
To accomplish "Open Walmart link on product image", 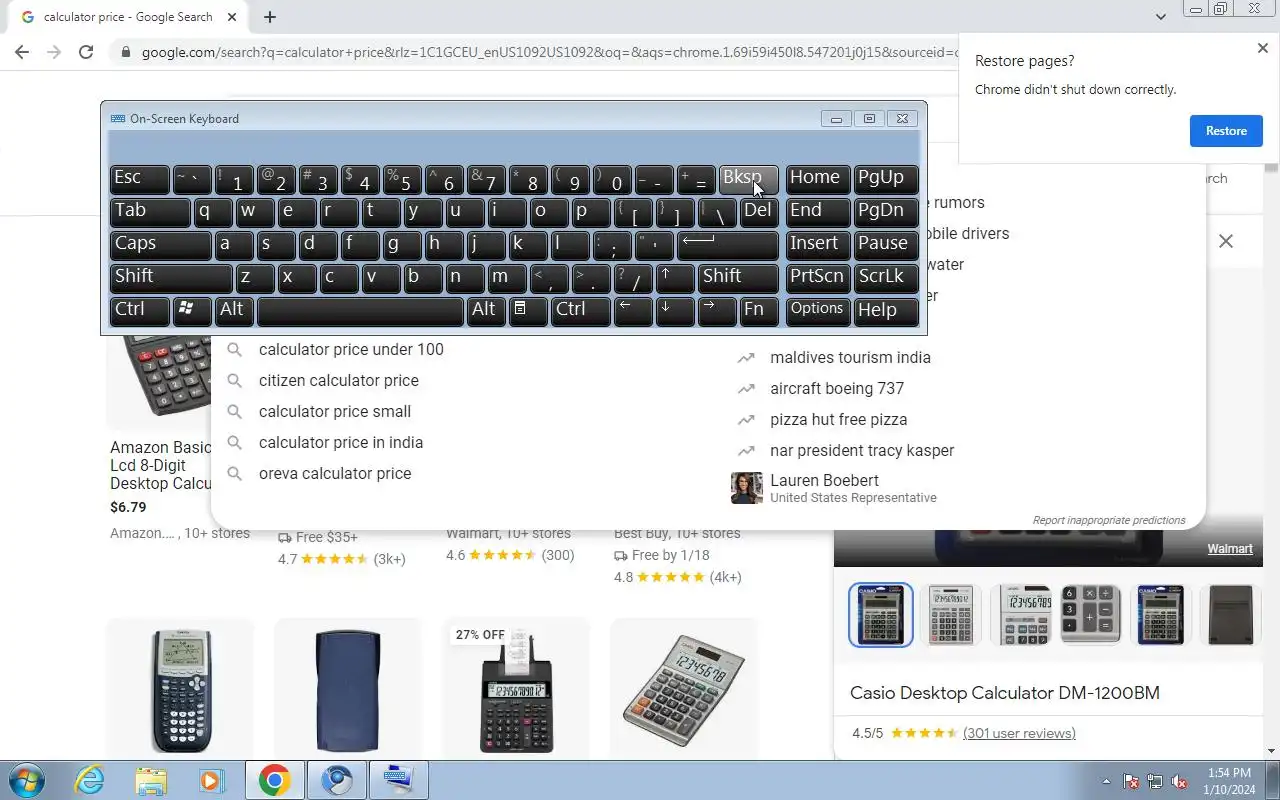I will (1230, 549).
